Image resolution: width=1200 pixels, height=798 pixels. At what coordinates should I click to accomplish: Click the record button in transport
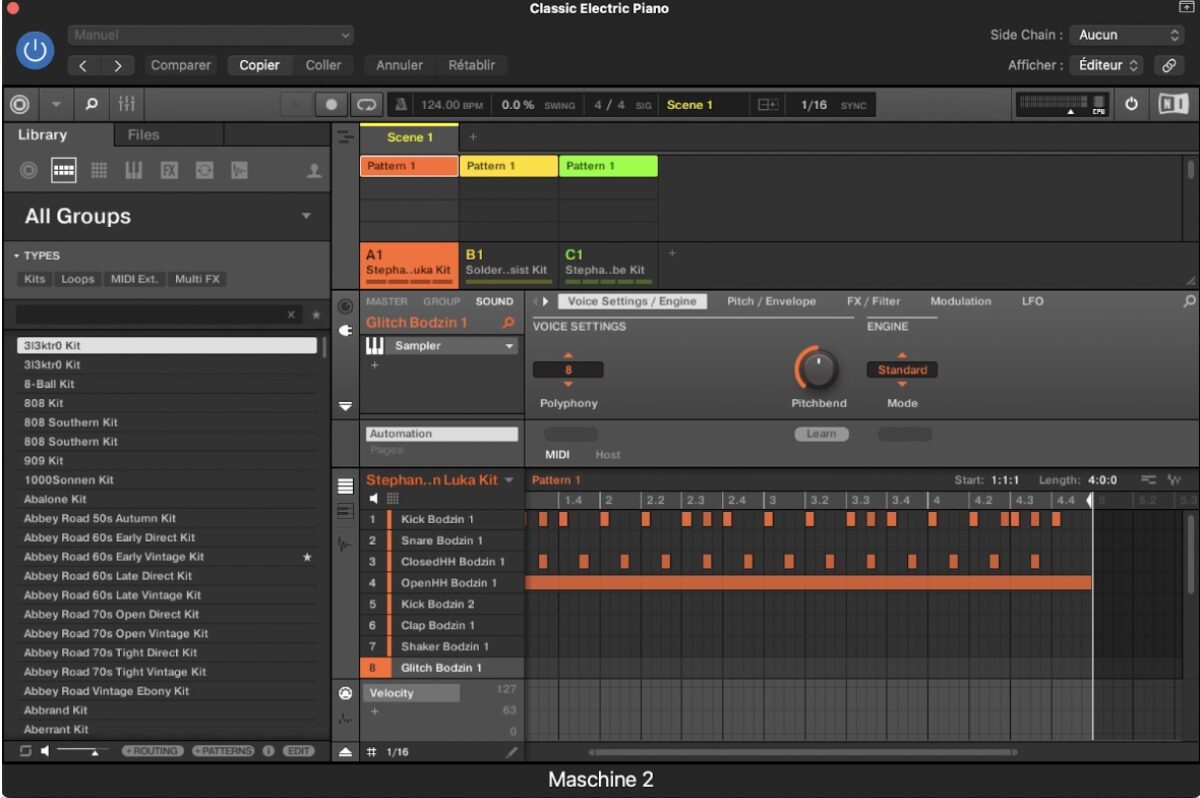point(330,105)
